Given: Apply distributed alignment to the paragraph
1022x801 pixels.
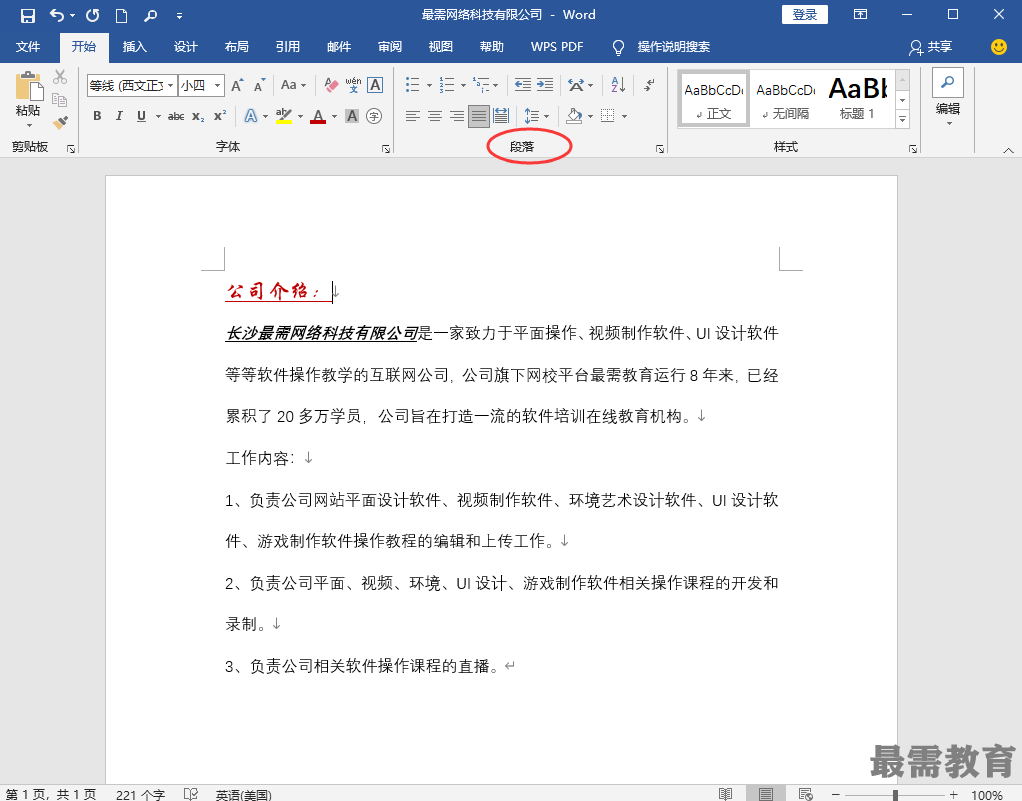Looking at the screenshot, I should 501,116.
